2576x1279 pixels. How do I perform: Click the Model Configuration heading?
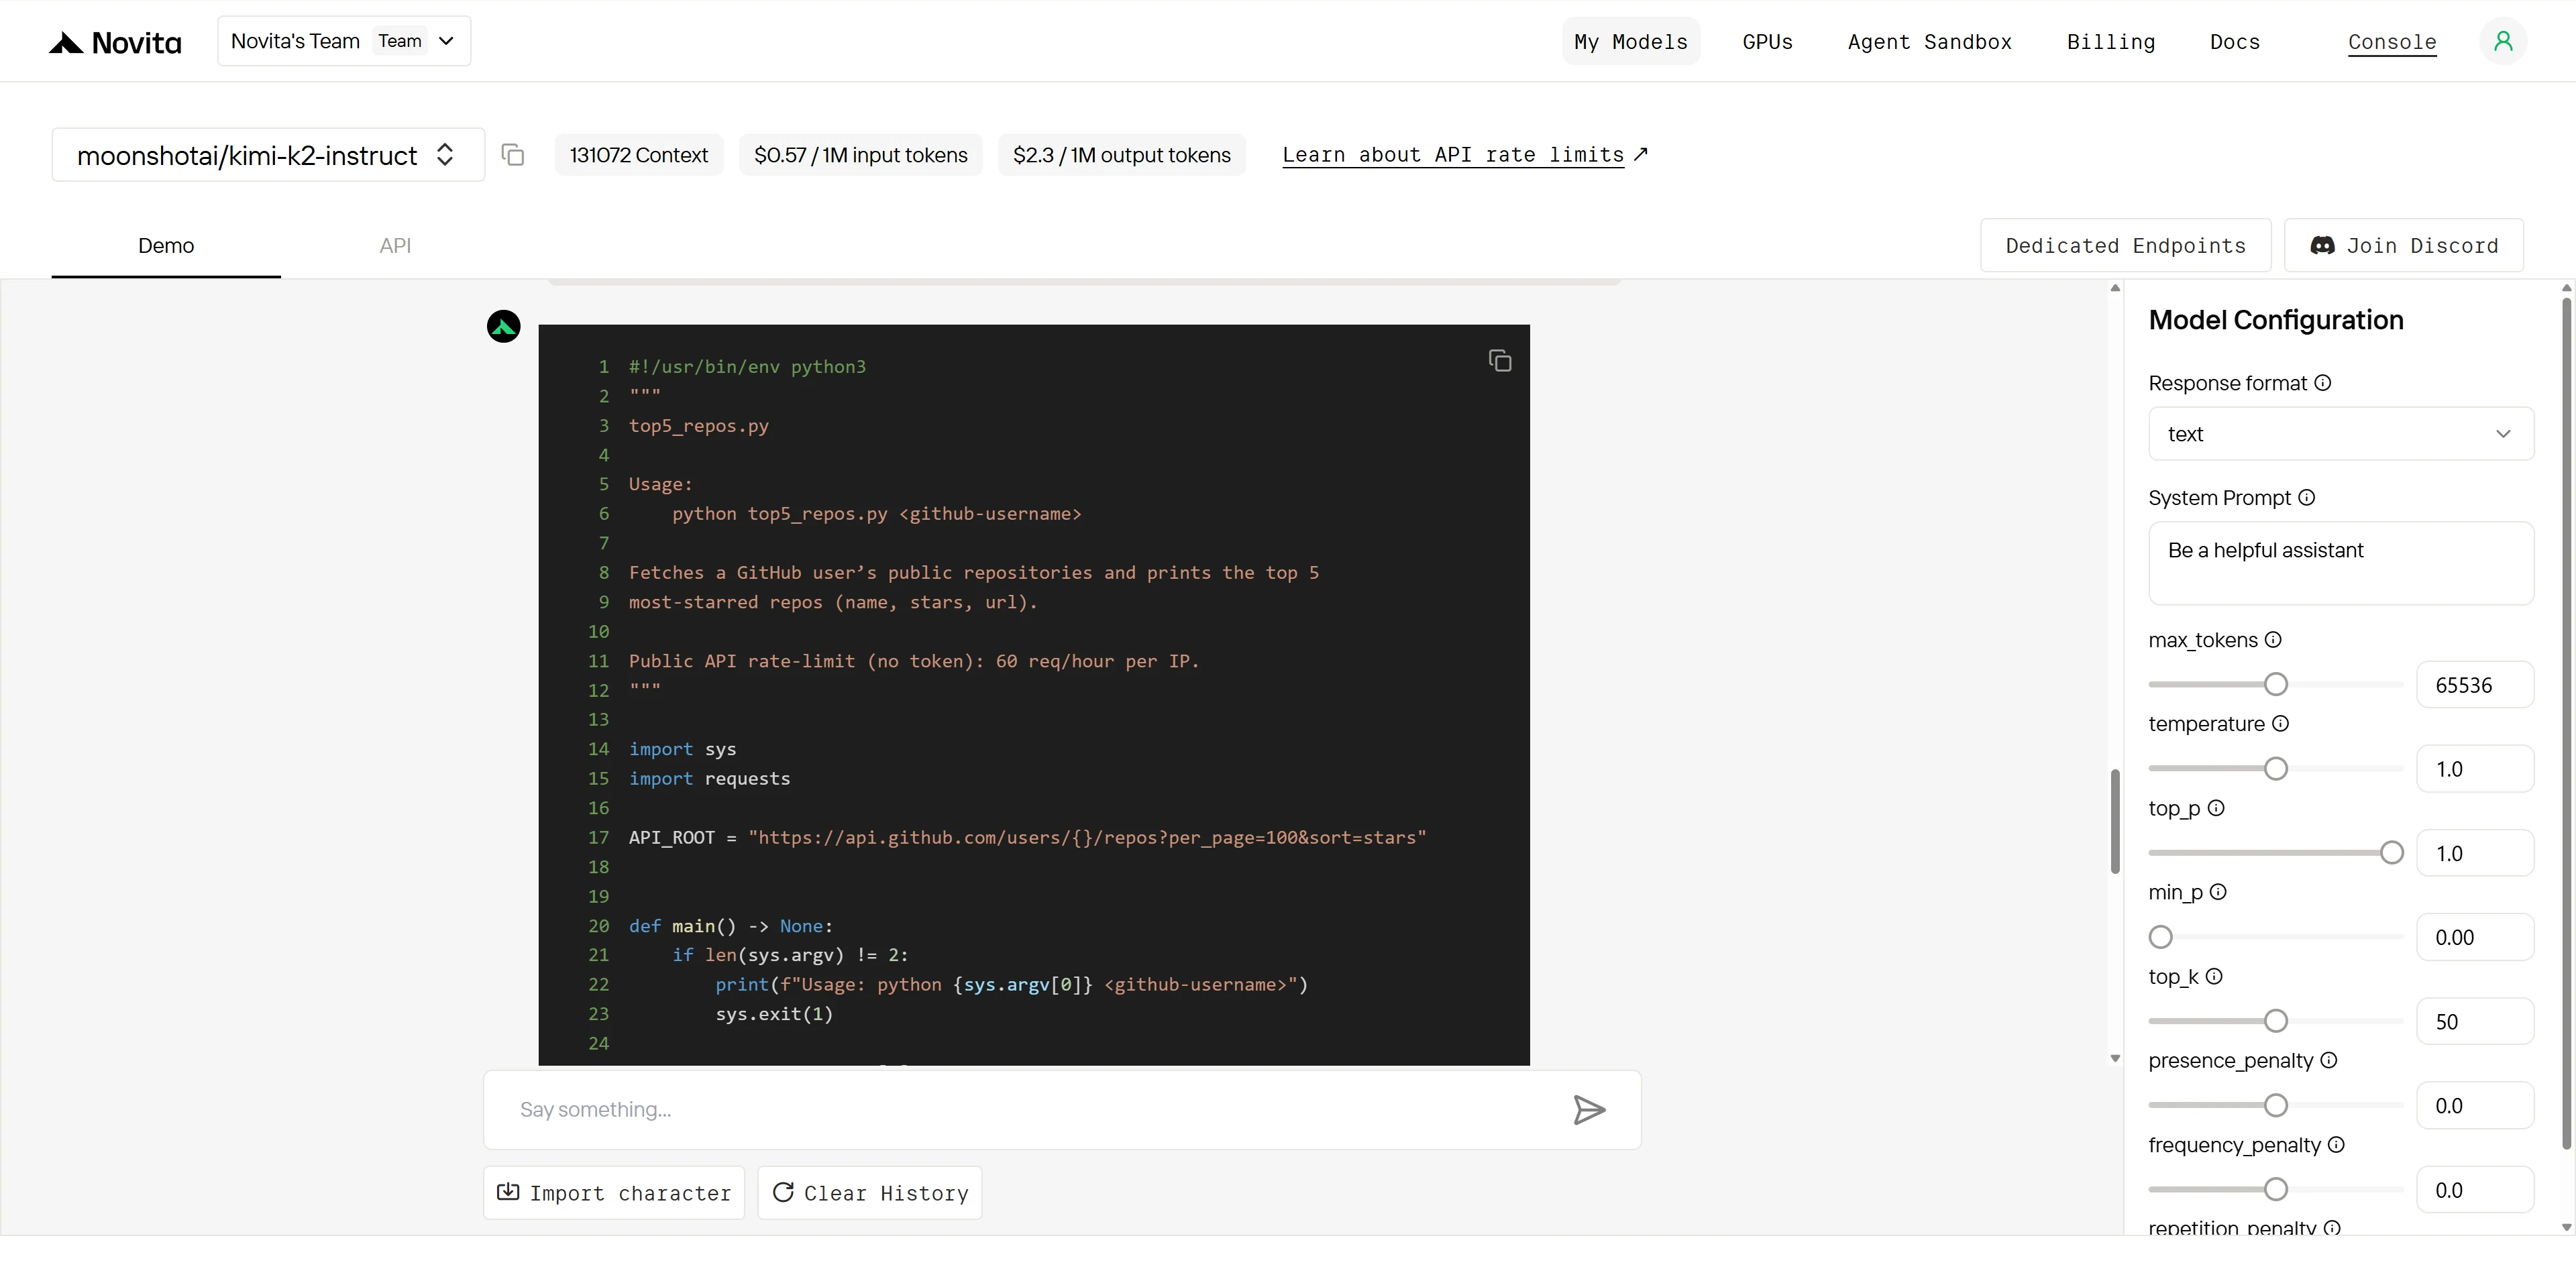point(2276,320)
